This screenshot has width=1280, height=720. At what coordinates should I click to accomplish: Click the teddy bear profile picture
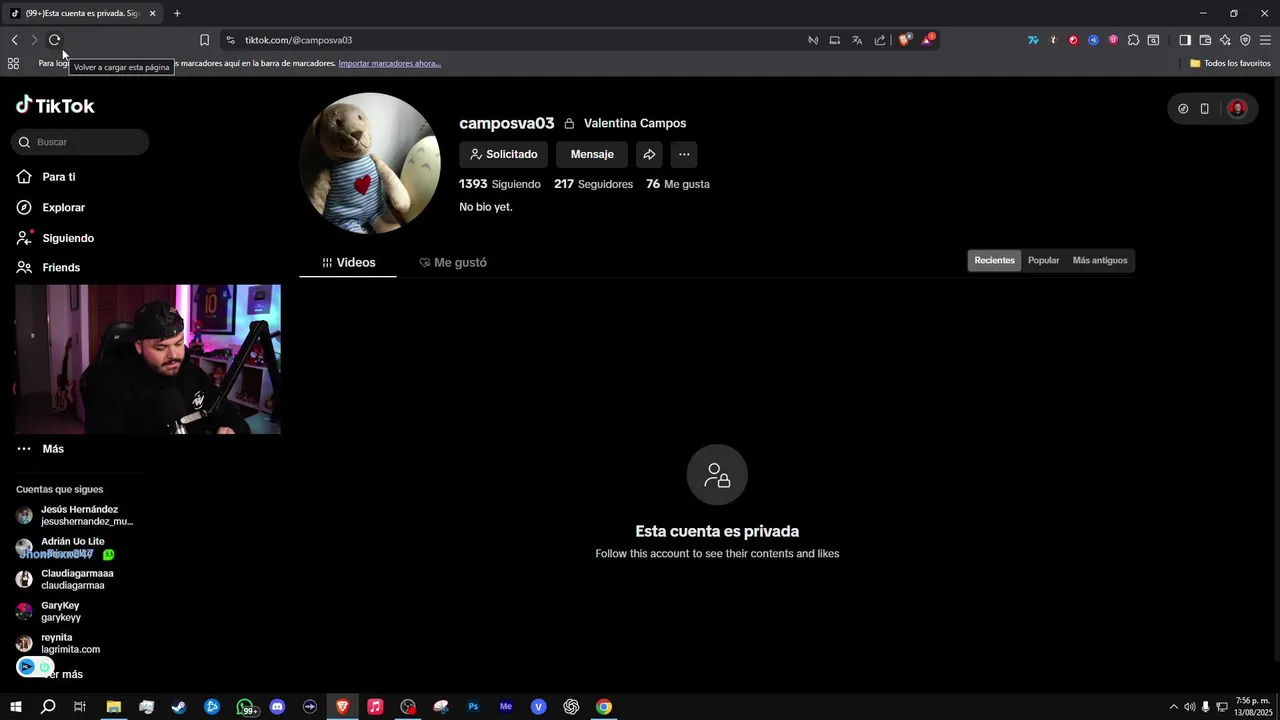click(x=370, y=163)
